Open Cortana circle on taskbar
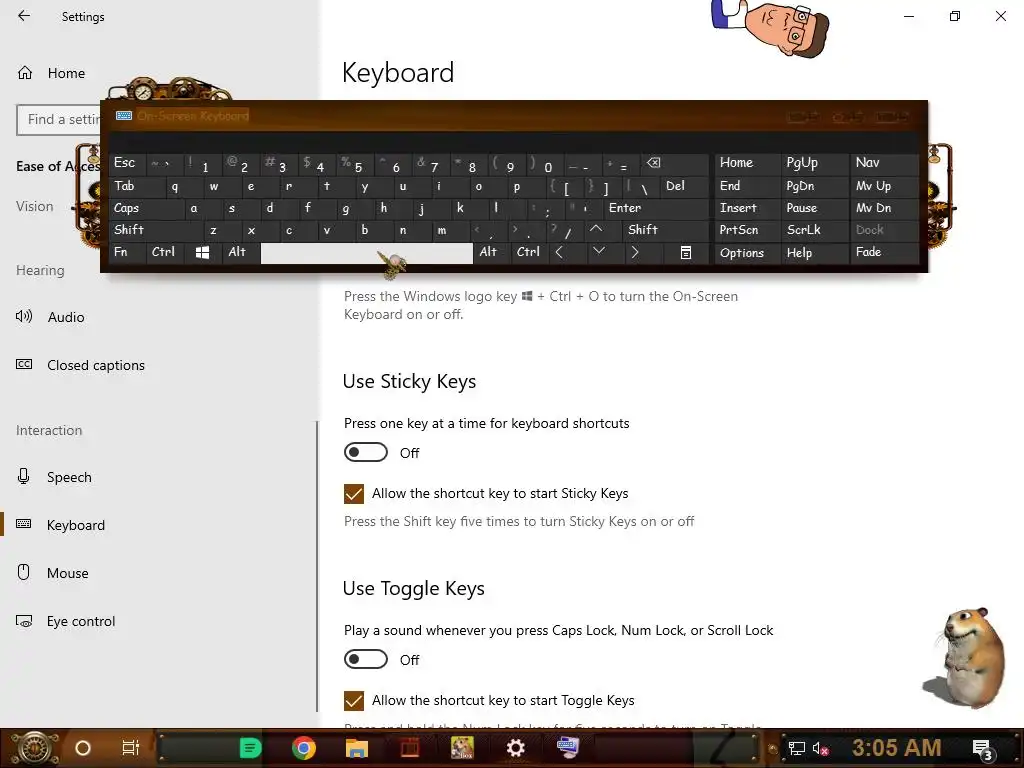Screen dimensions: 1024x768 [x=83, y=748]
